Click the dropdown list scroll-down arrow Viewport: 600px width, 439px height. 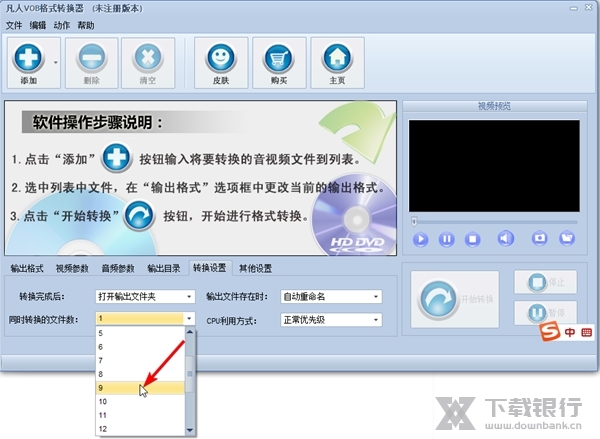point(190,431)
